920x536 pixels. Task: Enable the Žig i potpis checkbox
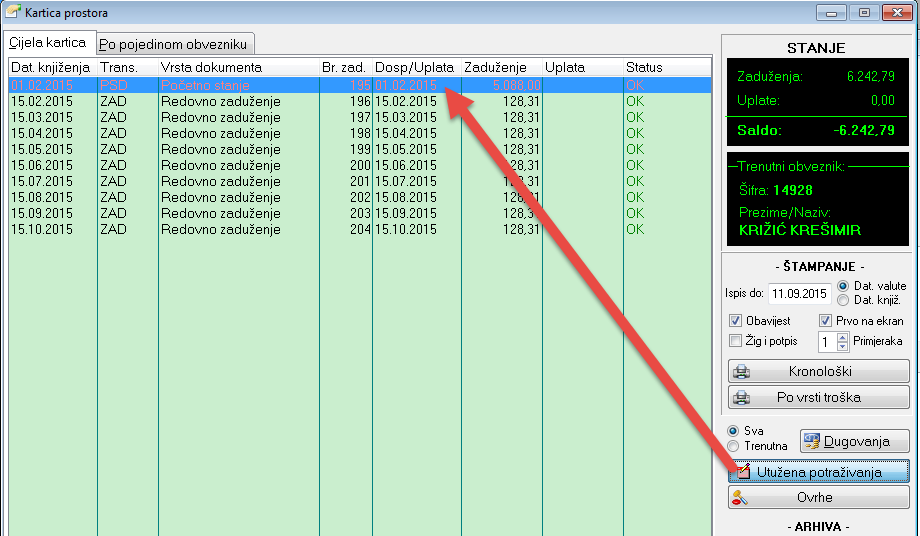pos(735,341)
